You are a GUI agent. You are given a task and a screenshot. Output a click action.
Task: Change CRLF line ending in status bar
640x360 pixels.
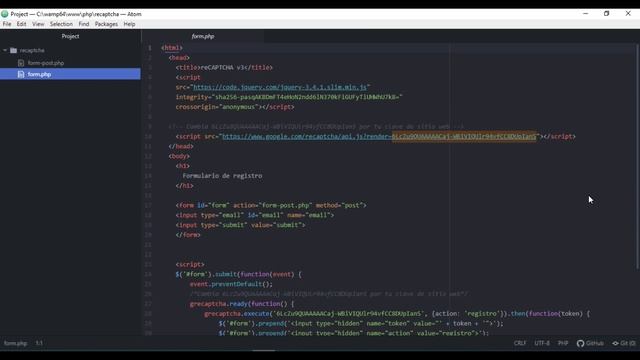[520, 343]
